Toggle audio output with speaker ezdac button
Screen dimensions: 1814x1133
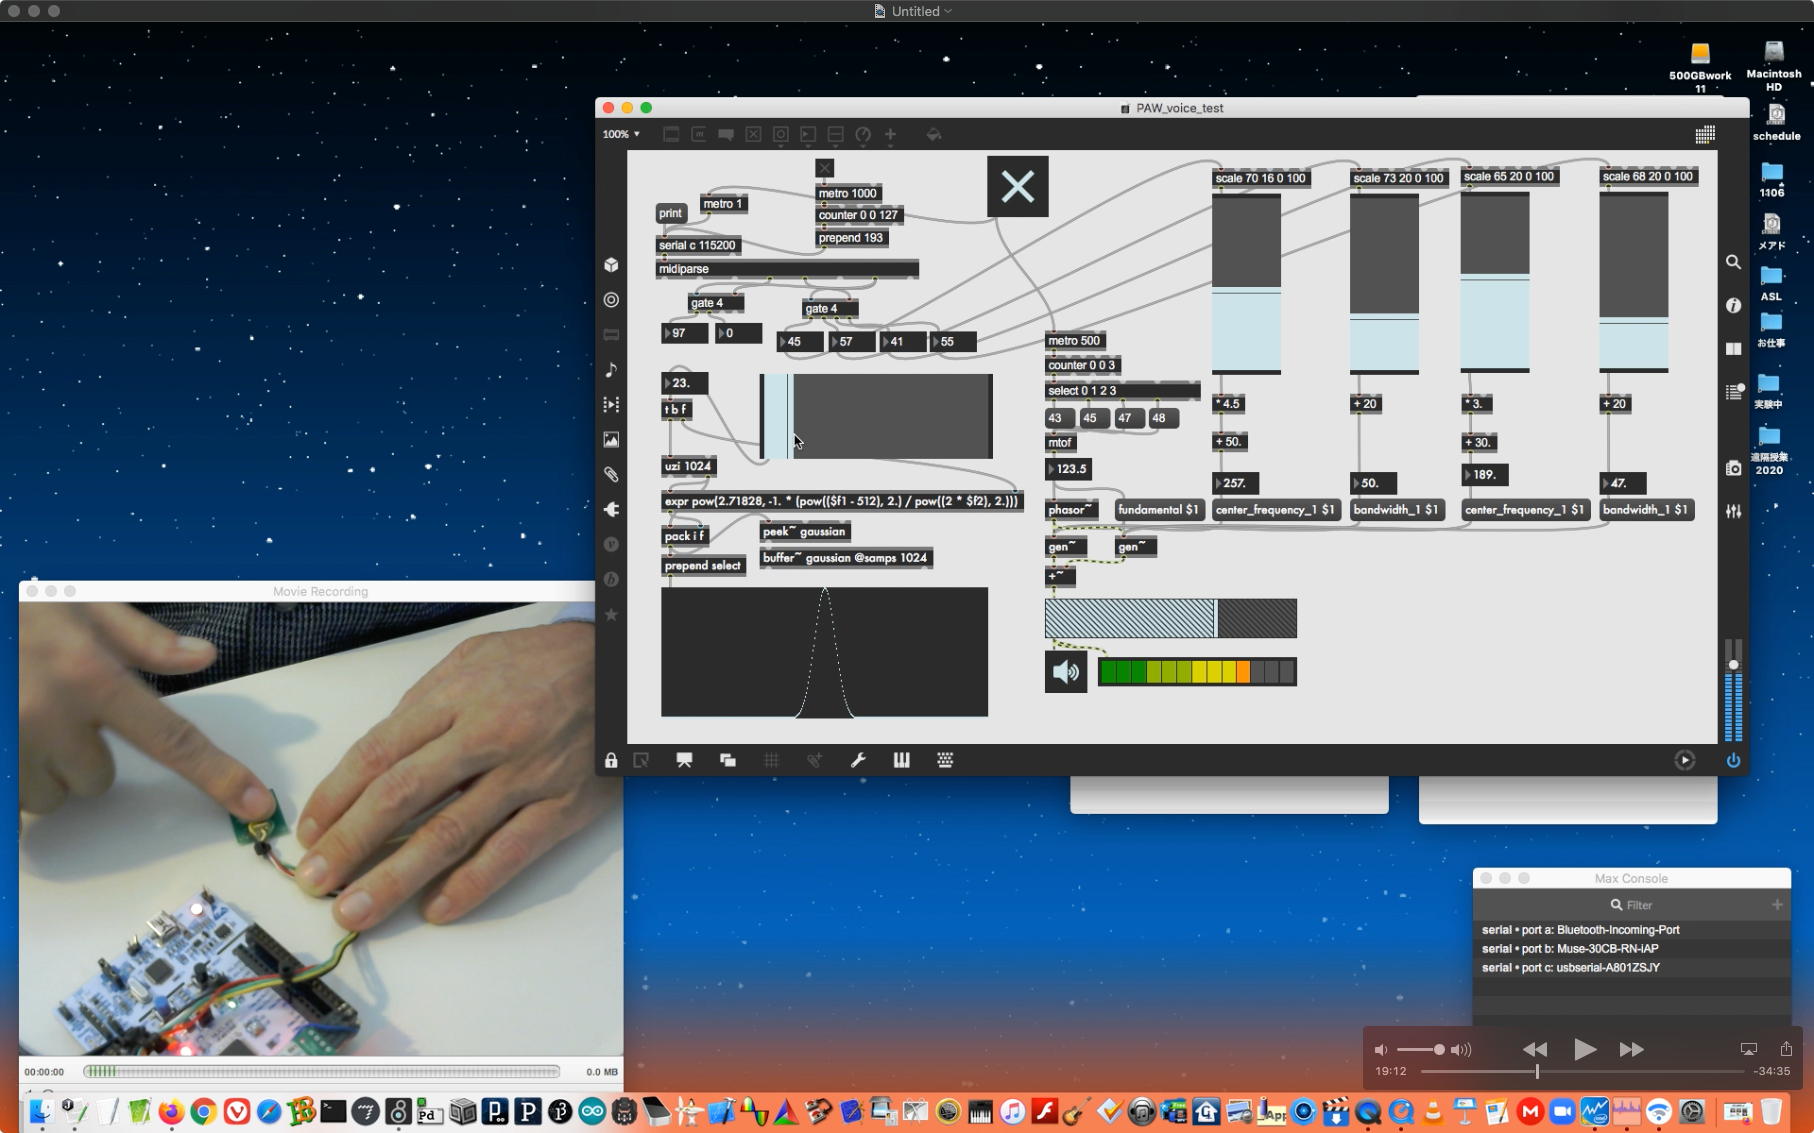(1066, 672)
